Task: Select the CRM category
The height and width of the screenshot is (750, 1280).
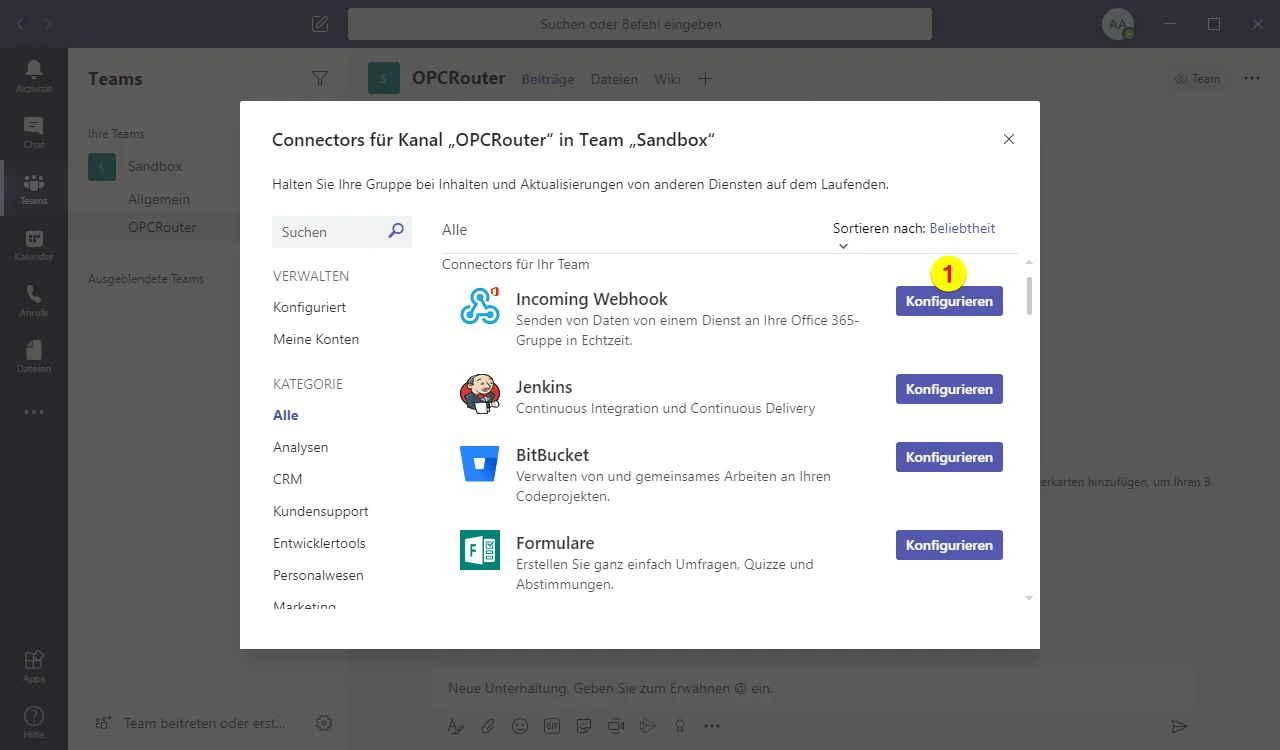Action: 288,479
